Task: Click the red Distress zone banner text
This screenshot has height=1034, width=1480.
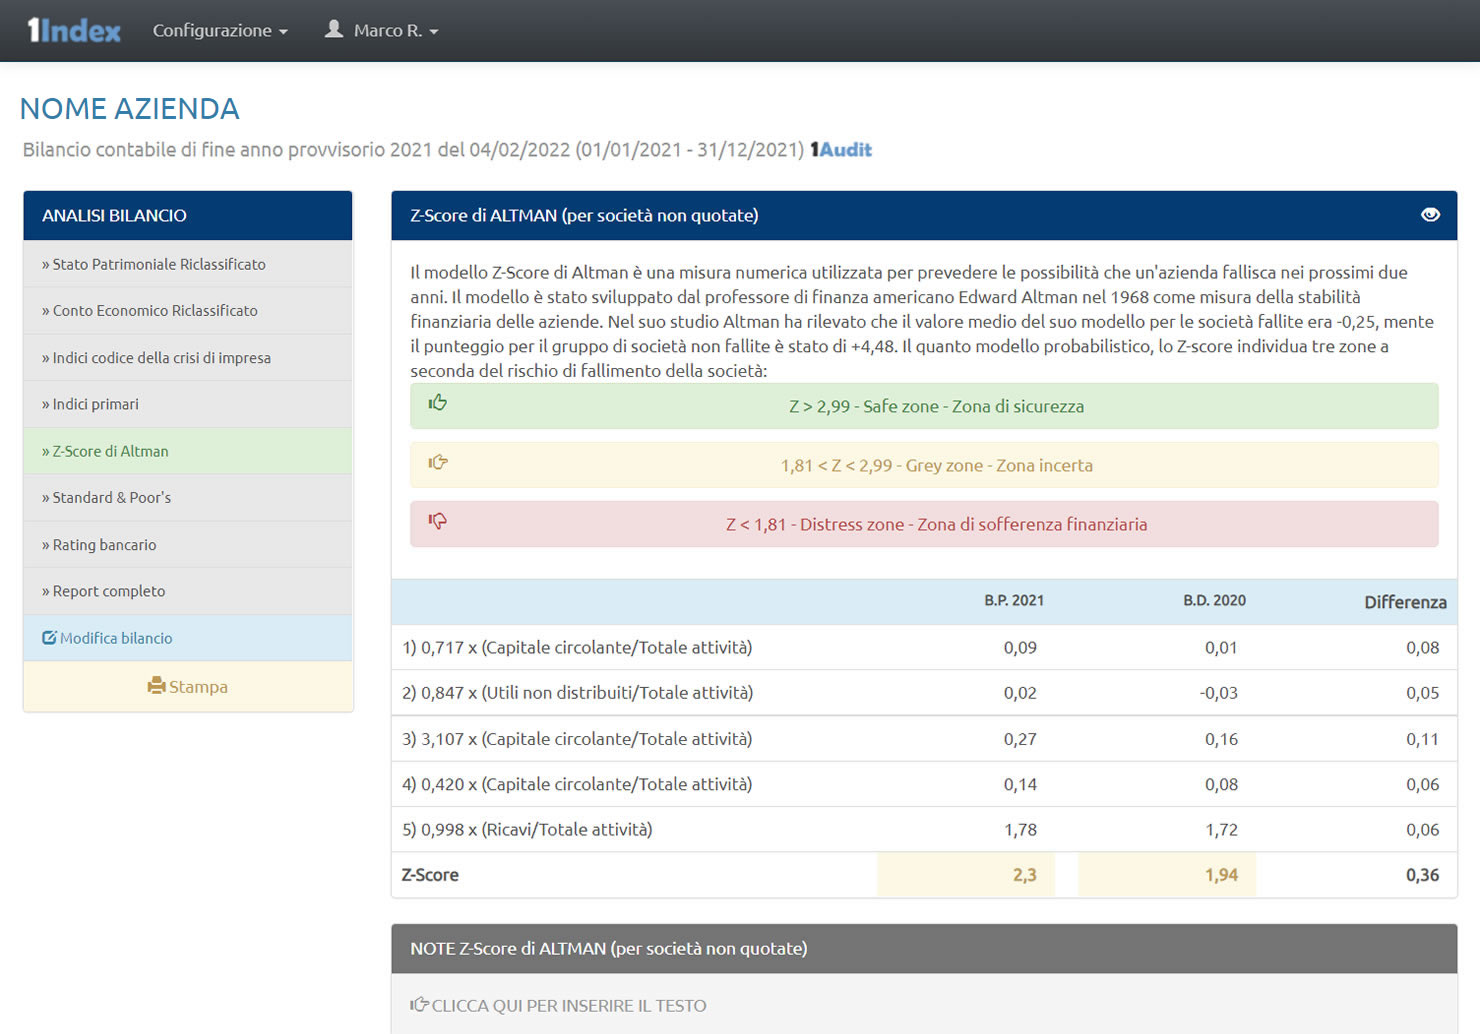Action: (936, 525)
